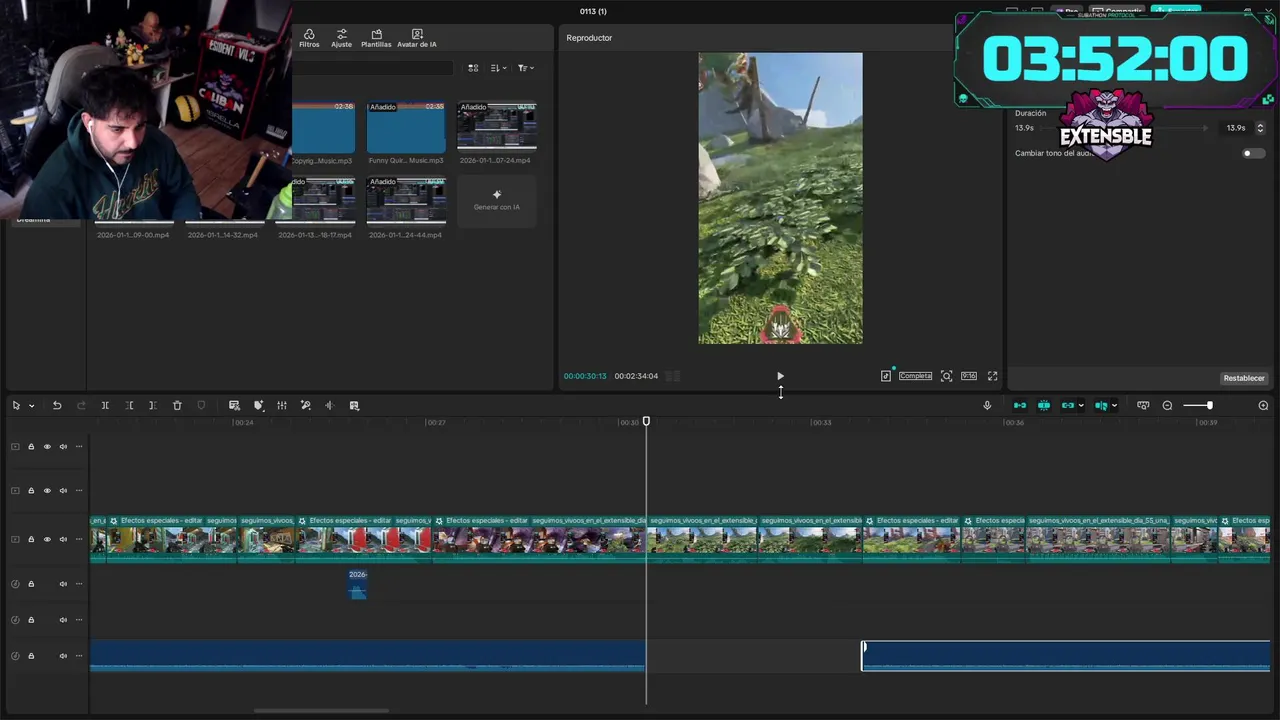The width and height of the screenshot is (1280, 720).
Task: Open the preview axis options dropdown arrow
Action: pyautogui.click(x=1114, y=406)
